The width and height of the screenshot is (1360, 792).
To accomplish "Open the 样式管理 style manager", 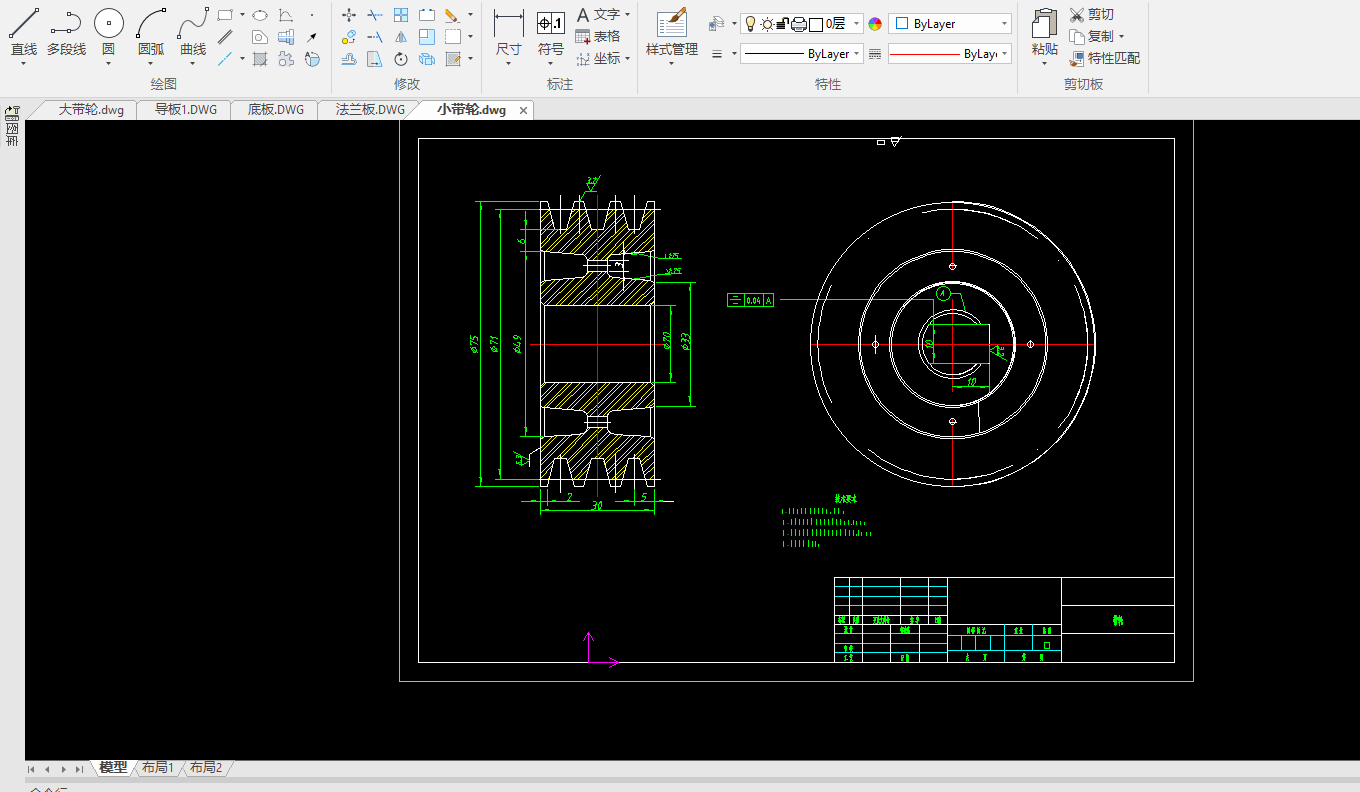I will [x=671, y=24].
